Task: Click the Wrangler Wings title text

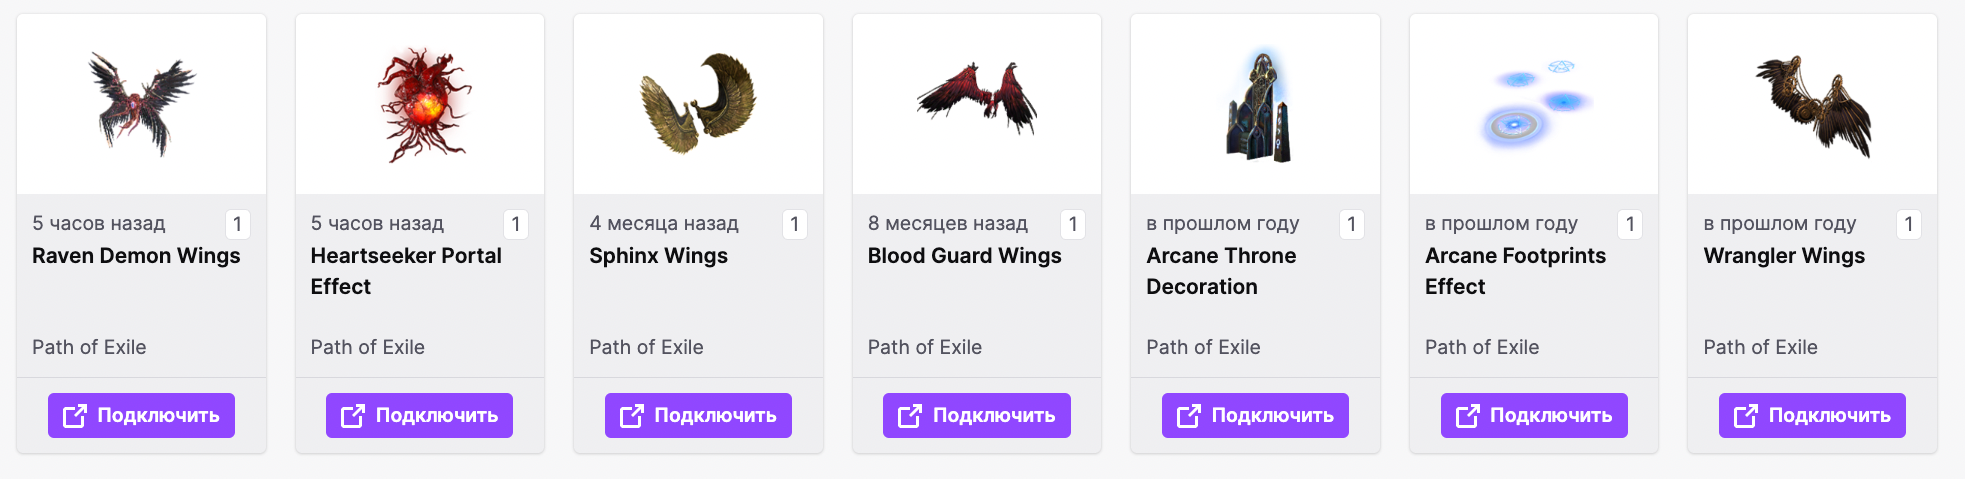Action: pyautogui.click(x=1784, y=256)
